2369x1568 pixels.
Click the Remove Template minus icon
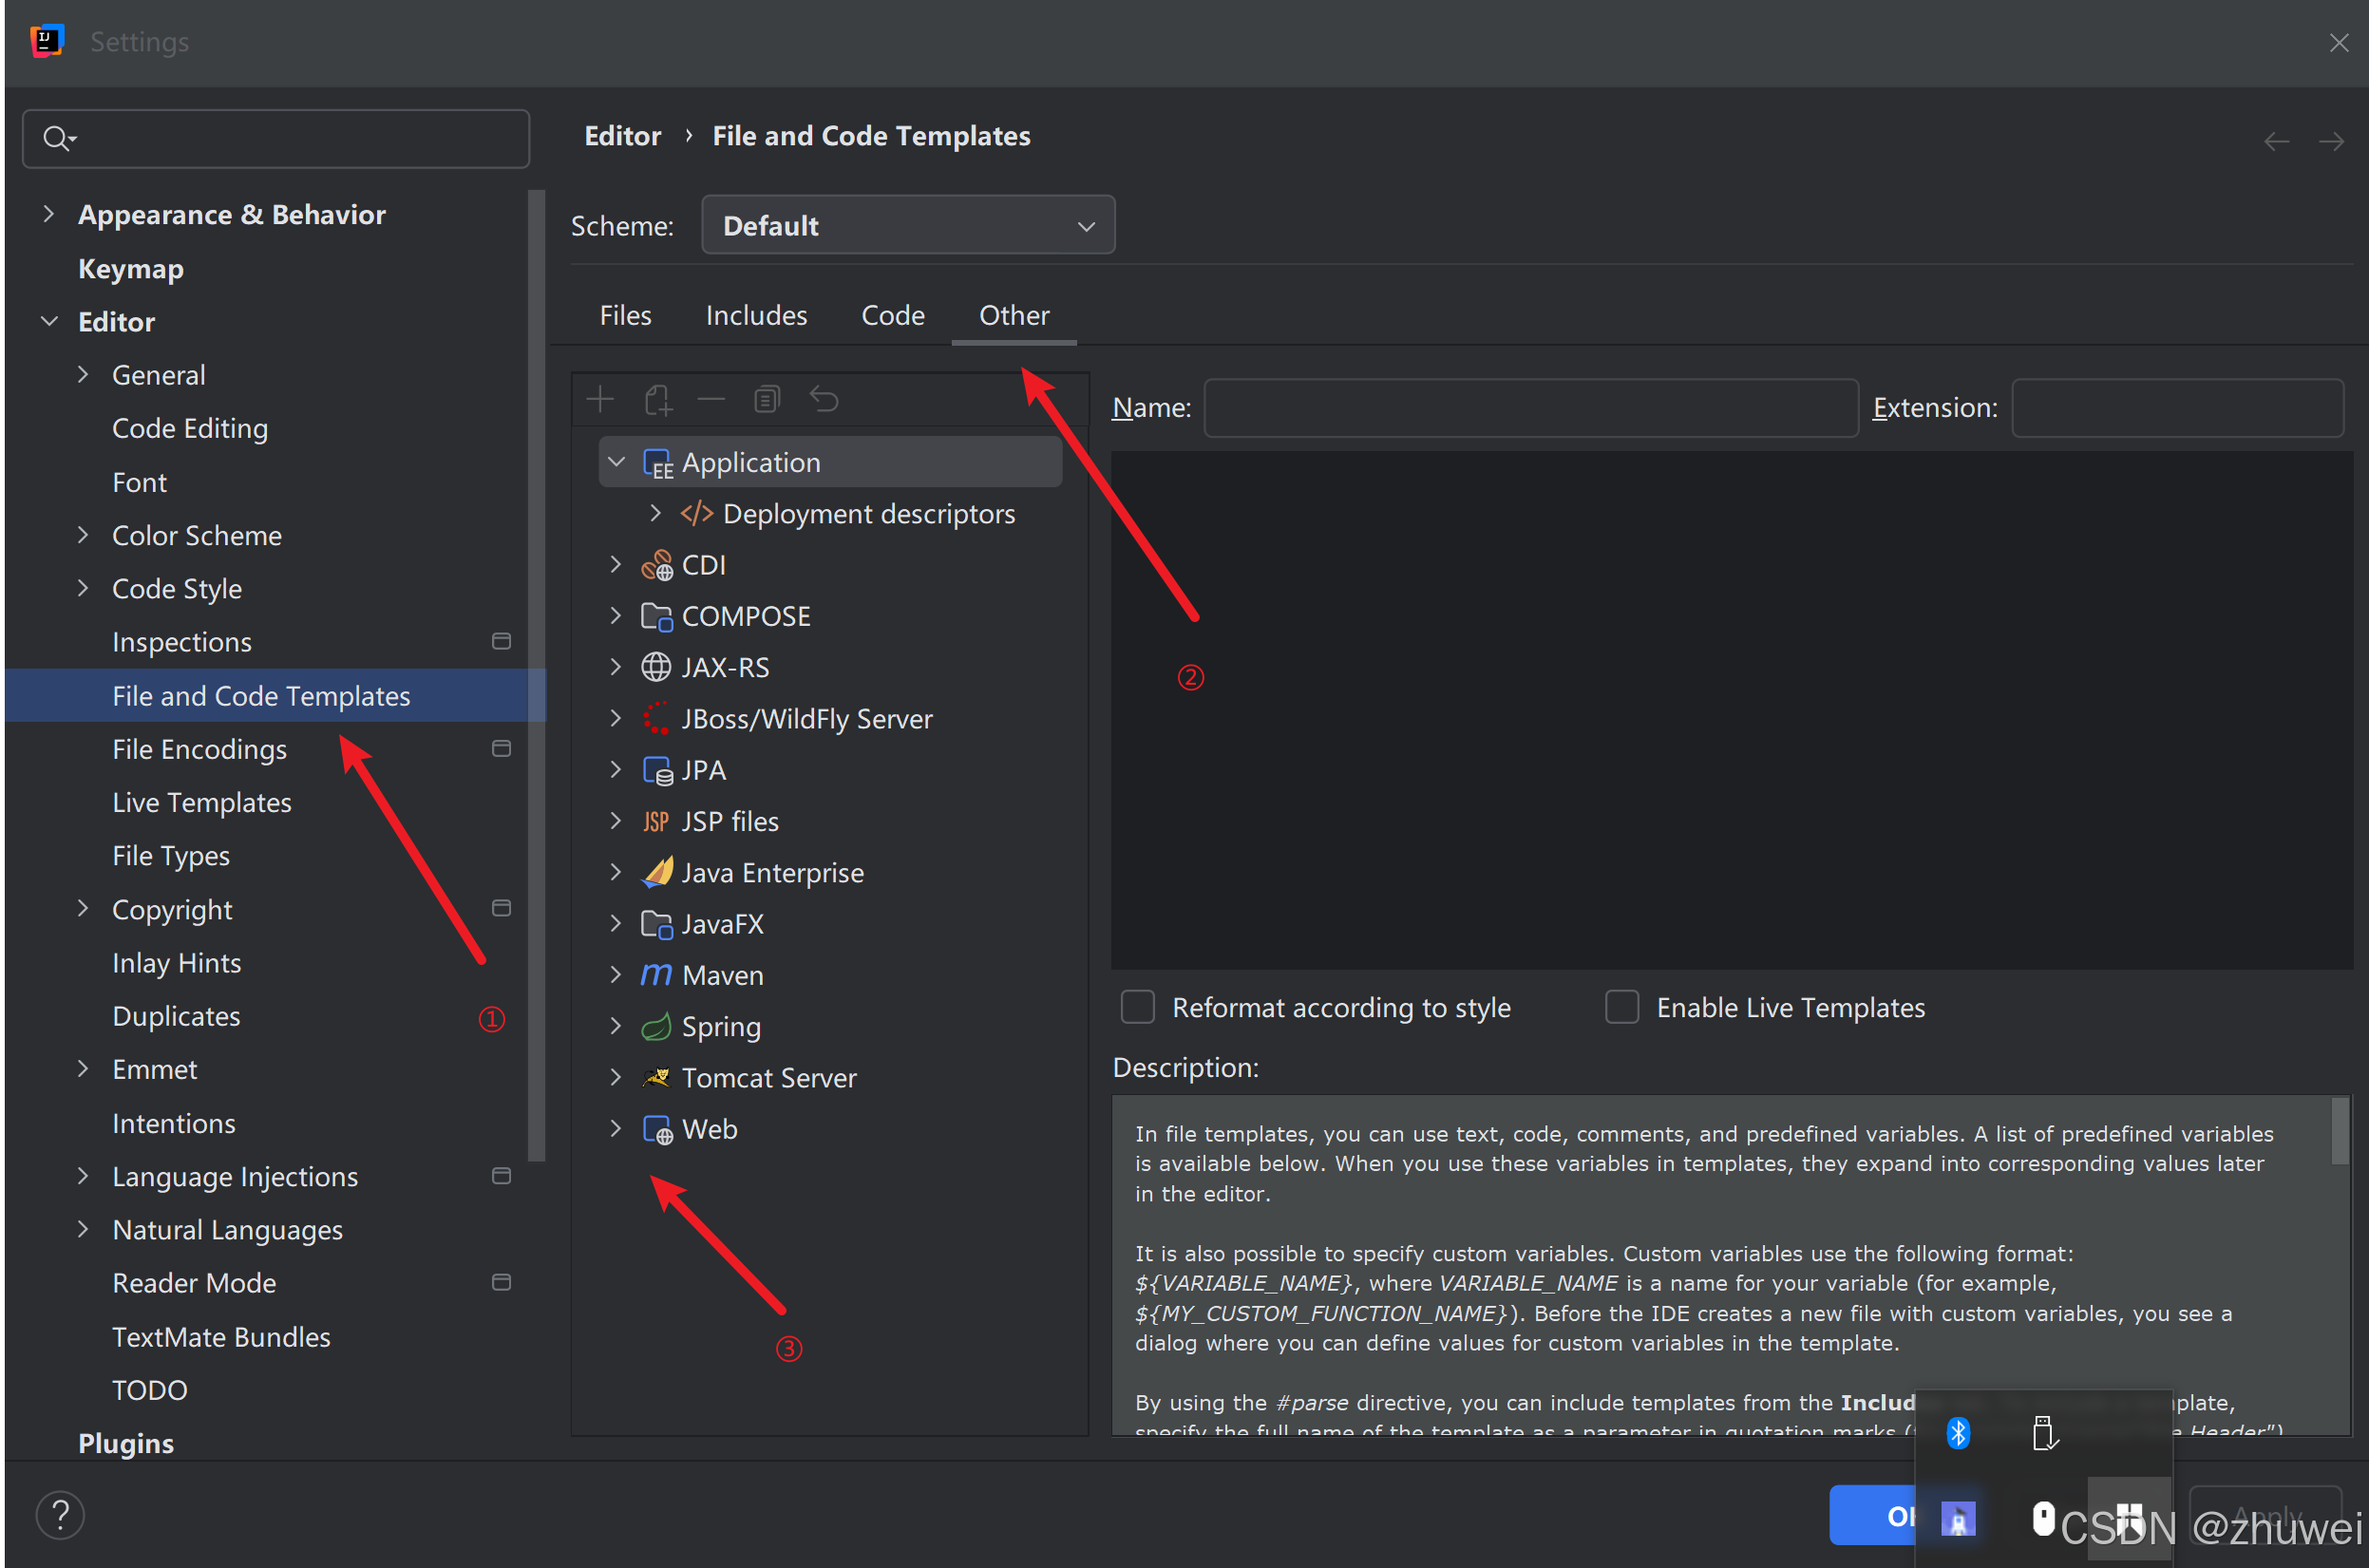point(711,400)
